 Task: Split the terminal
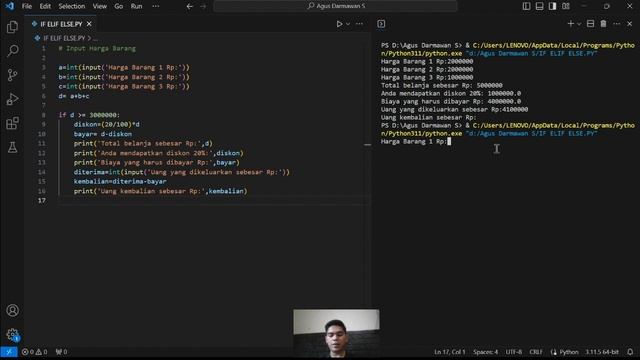[x=590, y=24]
